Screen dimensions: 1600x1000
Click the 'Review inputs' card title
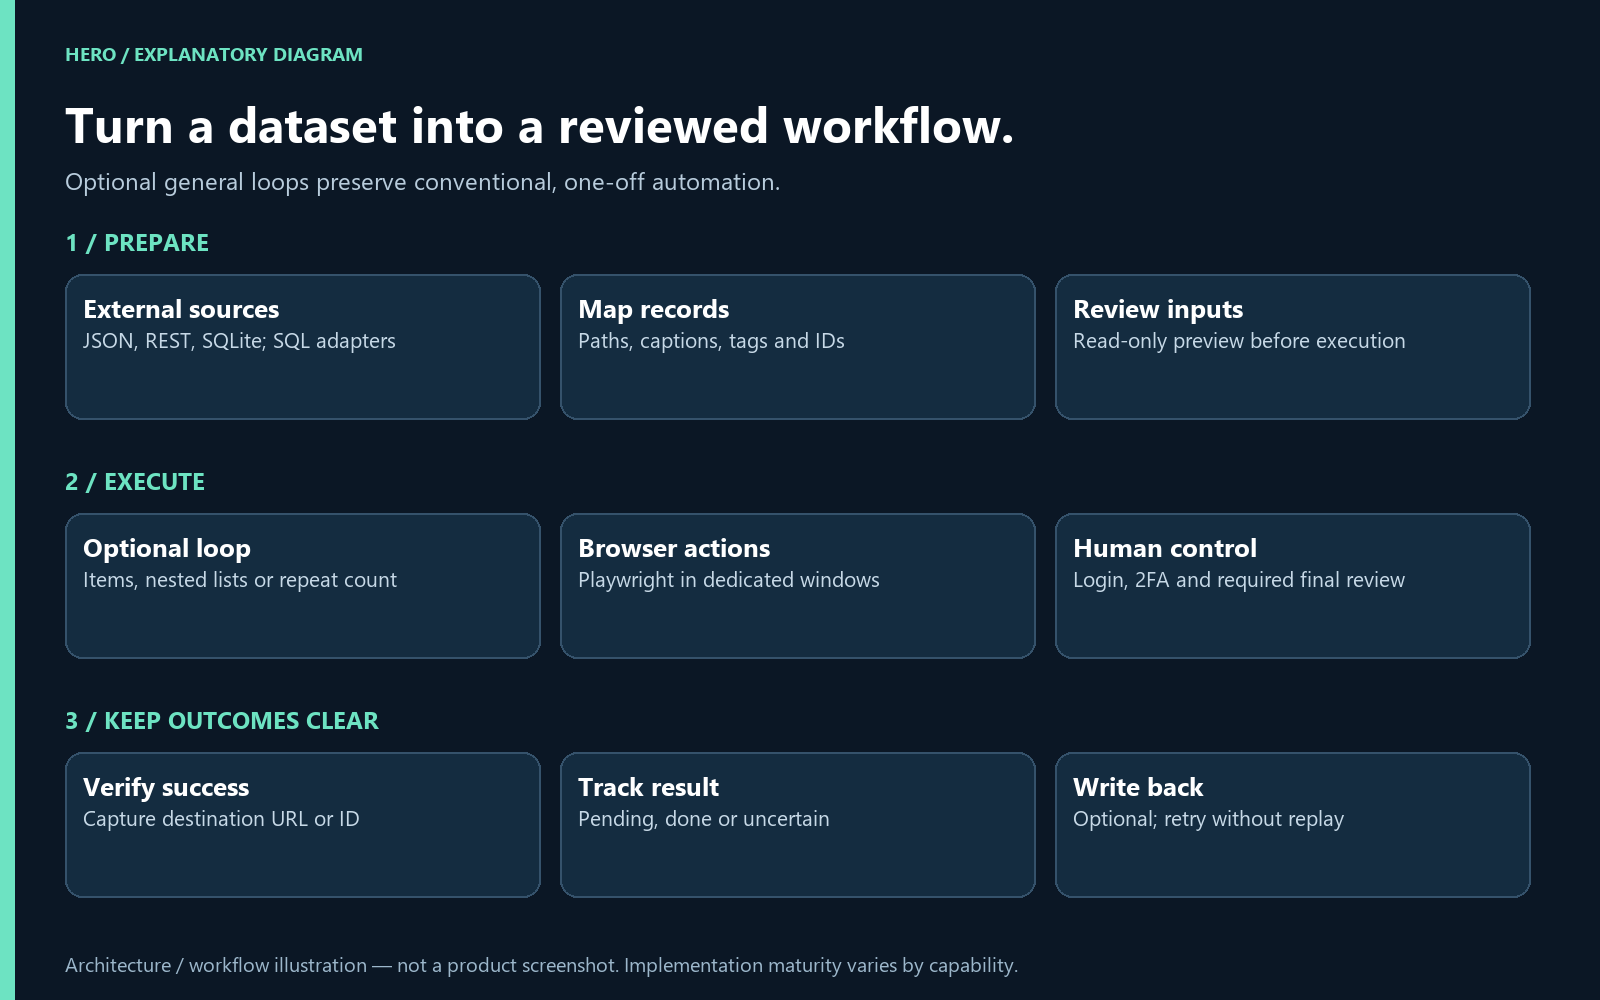click(1158, 309)
